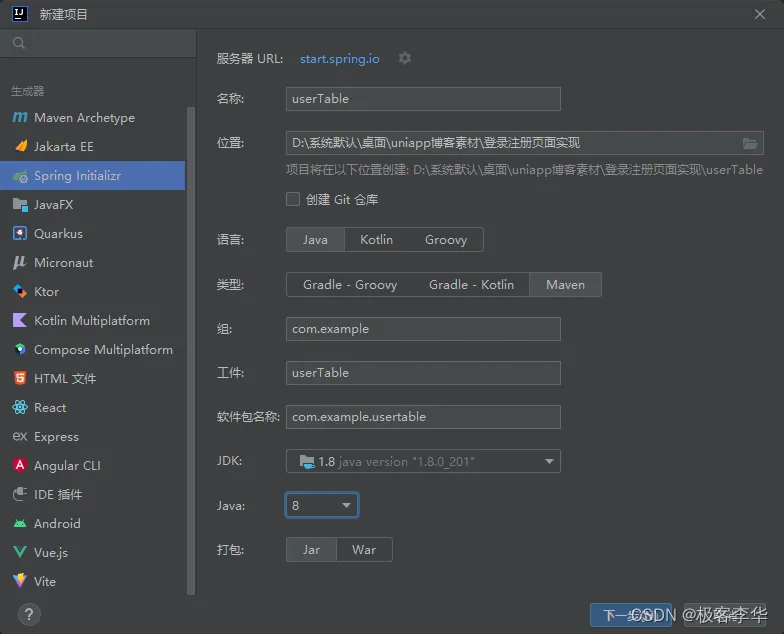
Task: Click the Android robot icon
Action: [x=20, y=524]
